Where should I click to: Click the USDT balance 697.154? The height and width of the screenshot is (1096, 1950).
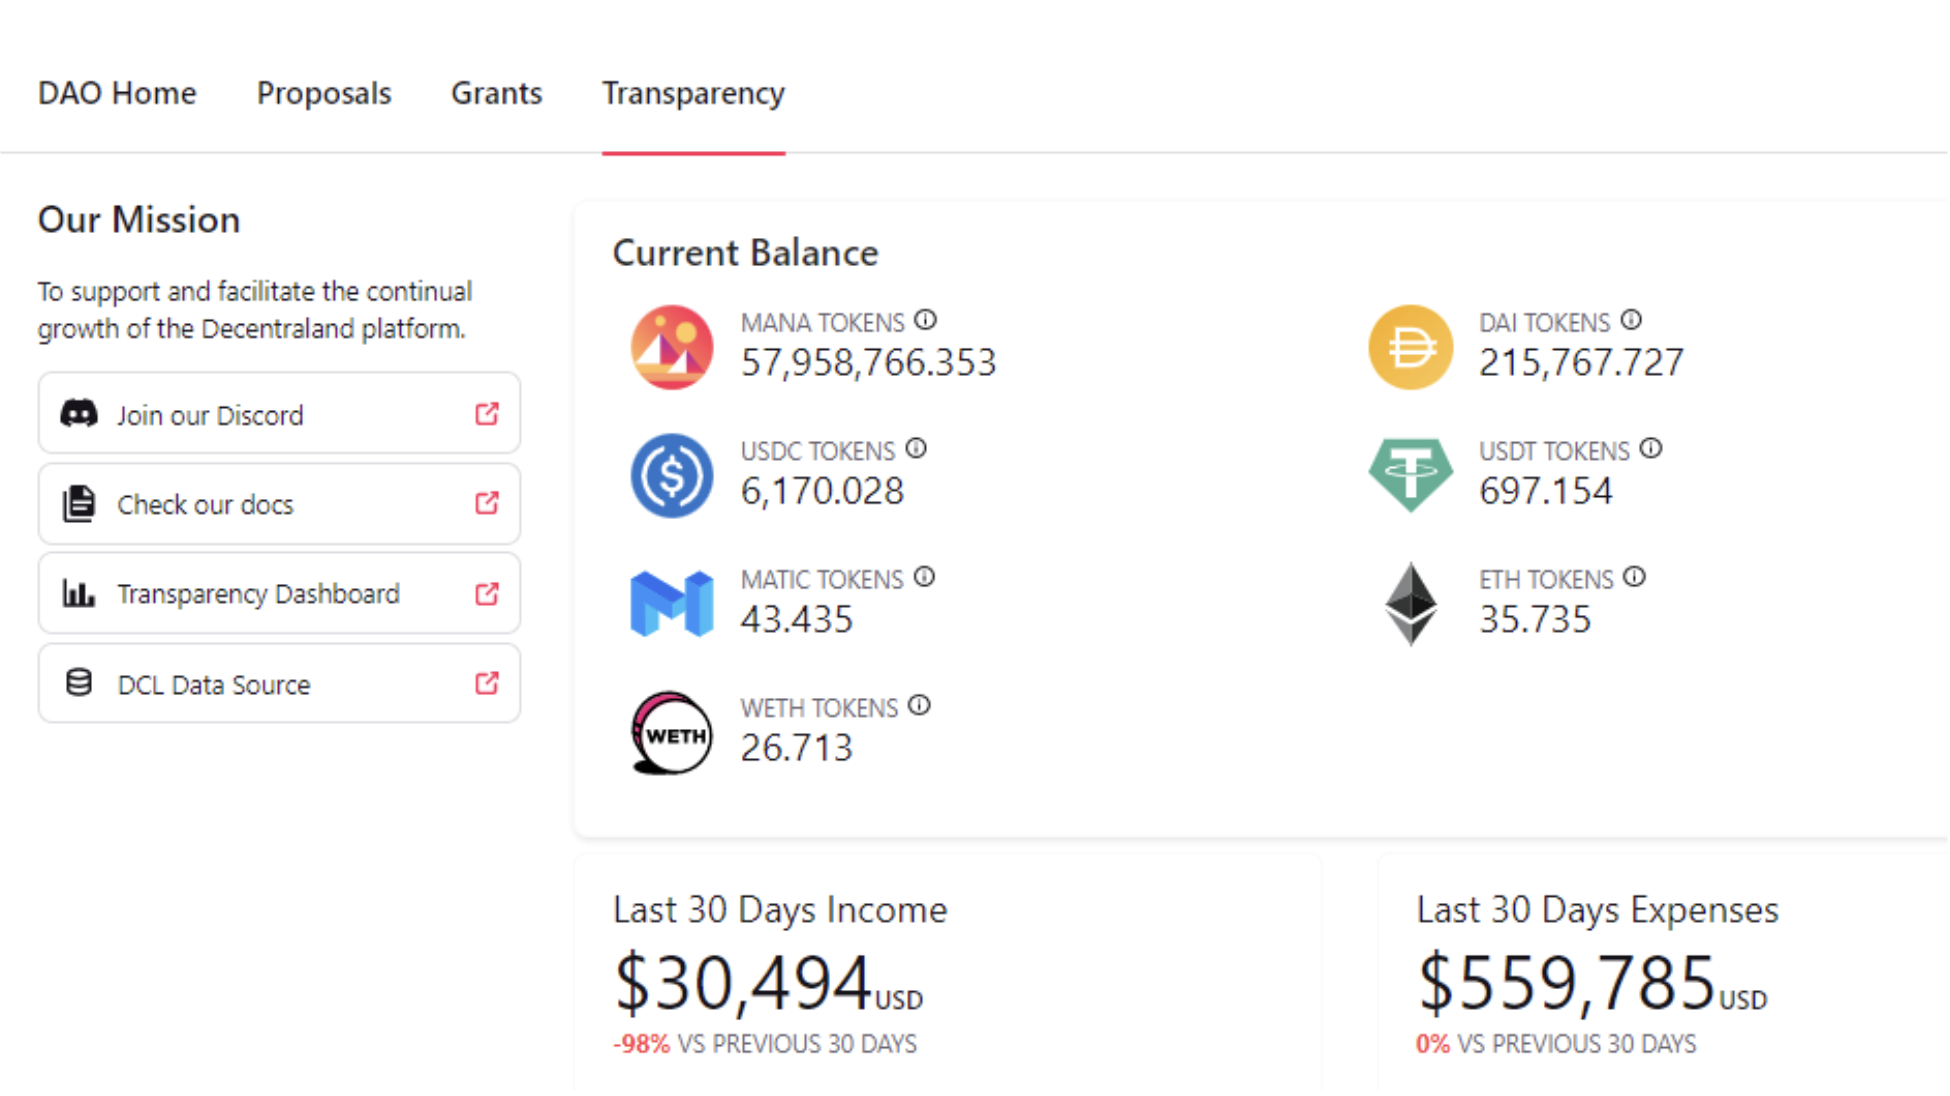[1546, 491]
